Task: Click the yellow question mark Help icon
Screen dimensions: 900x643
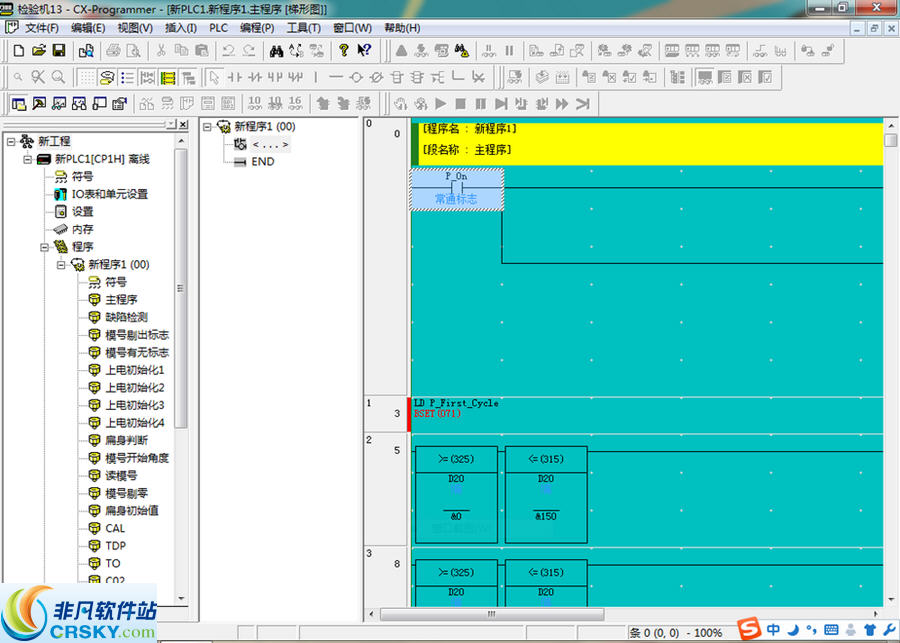Action: point(343,51)
